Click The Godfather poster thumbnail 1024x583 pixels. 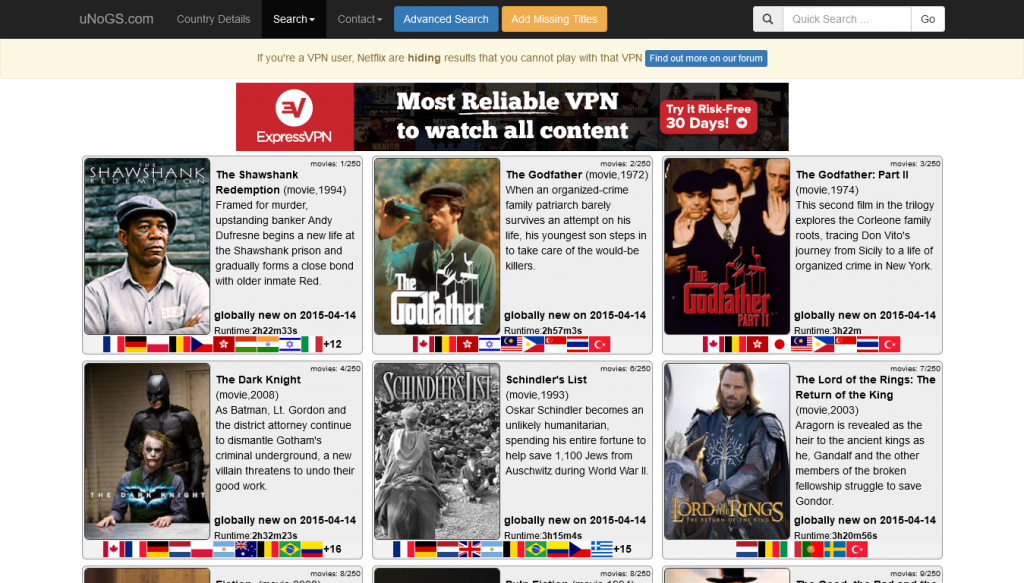(x=437, y=246)
